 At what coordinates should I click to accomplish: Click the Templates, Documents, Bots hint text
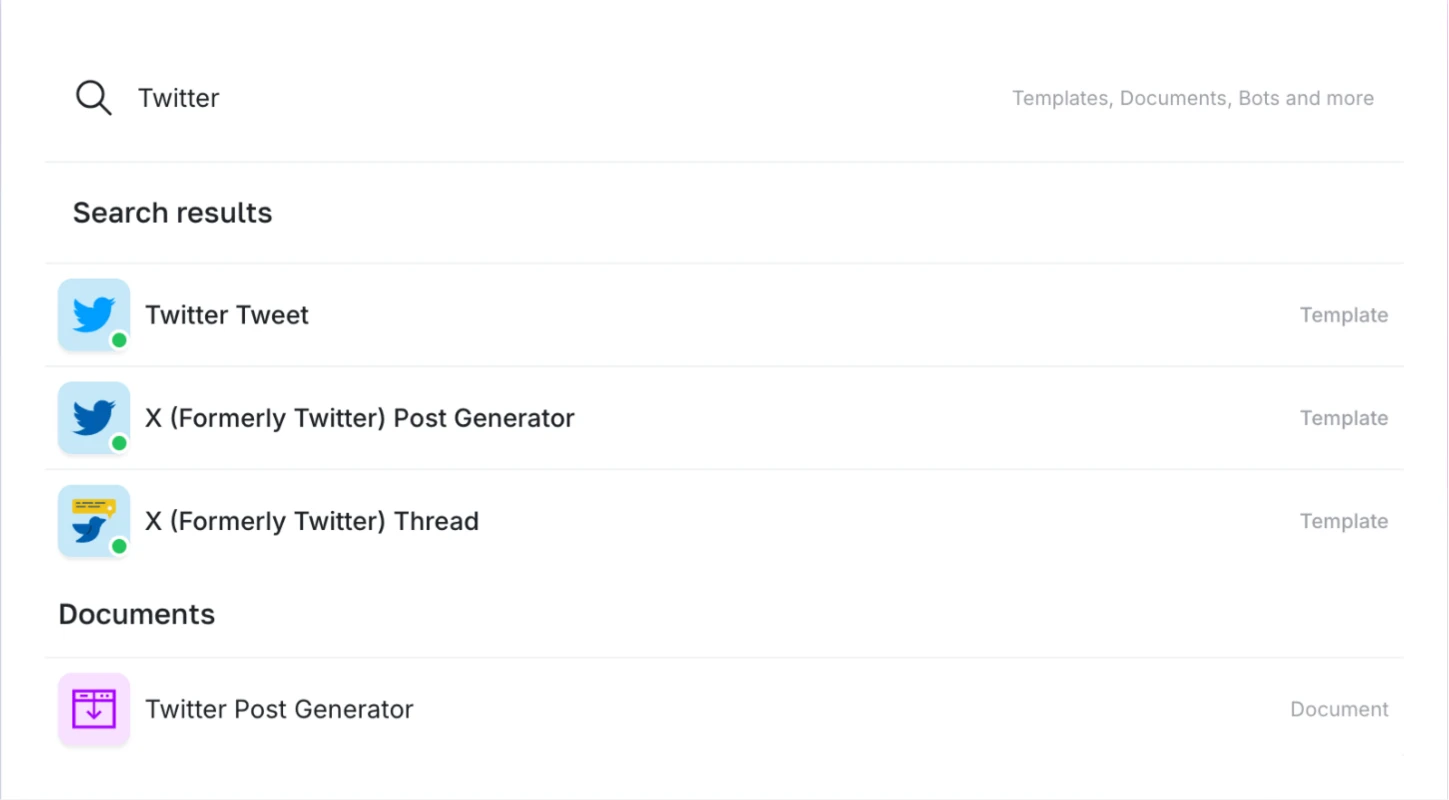pyautogui.click(x=1192, y=97)
